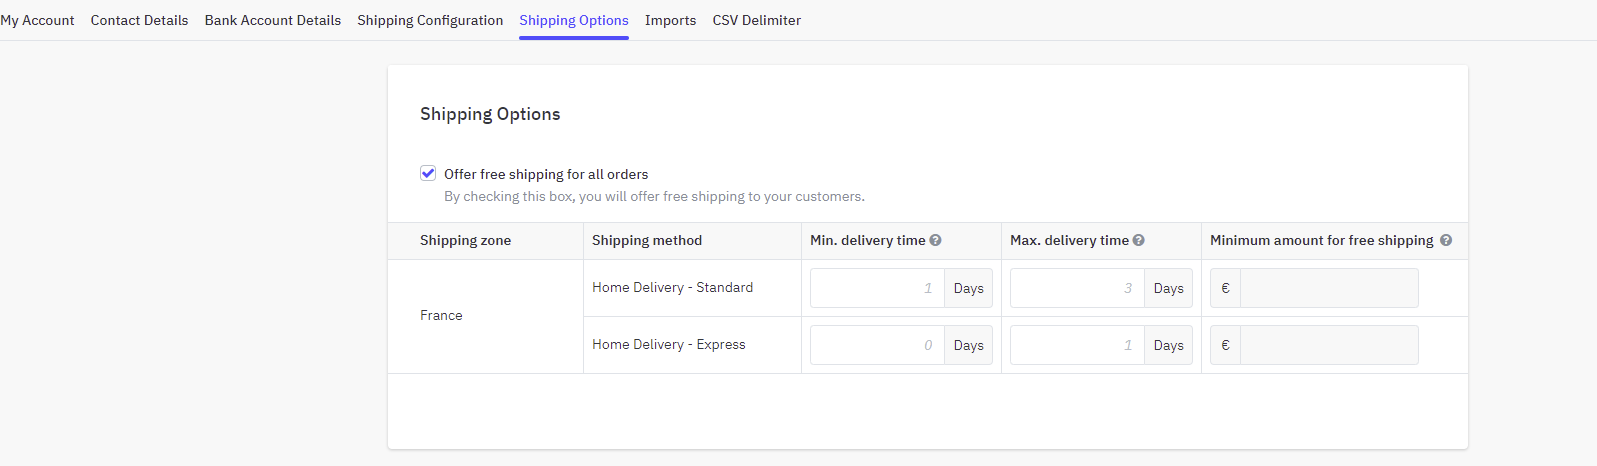Click Express free shipping minimum amount field
This screenshot has height=466, width=1597.
click(x=1328, y=345)
